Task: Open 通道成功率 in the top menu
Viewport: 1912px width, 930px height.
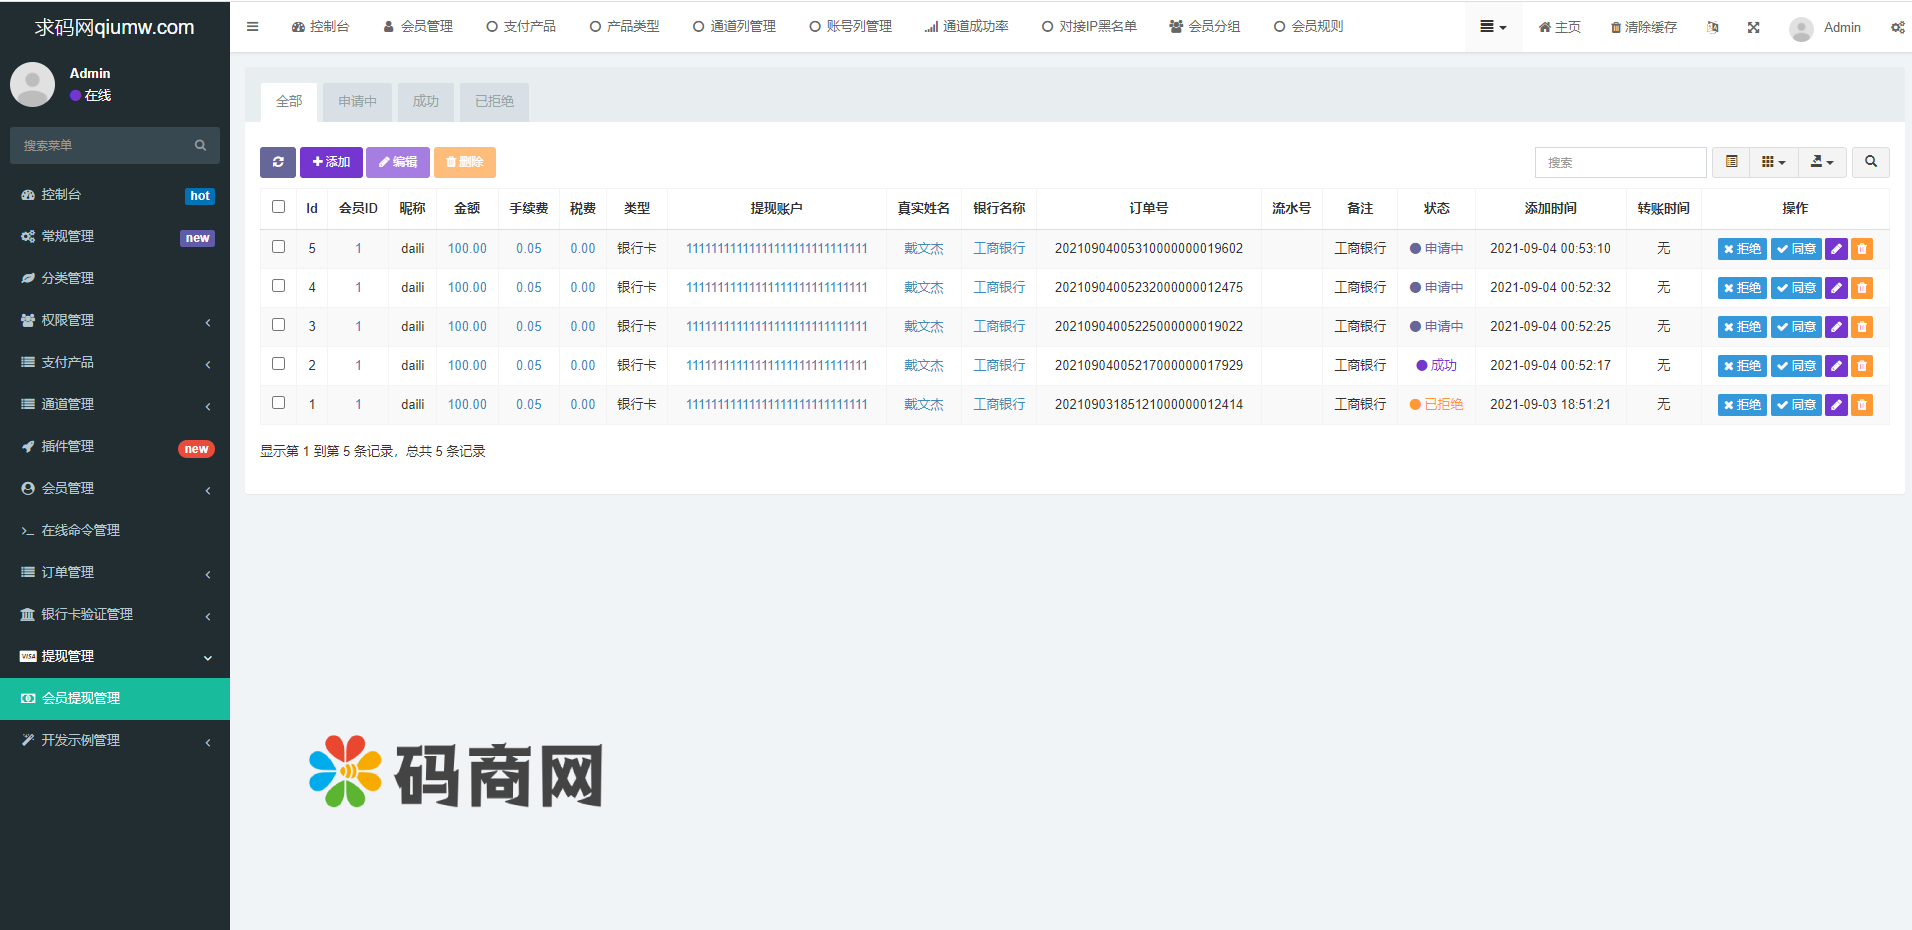Action: (967, 27)
